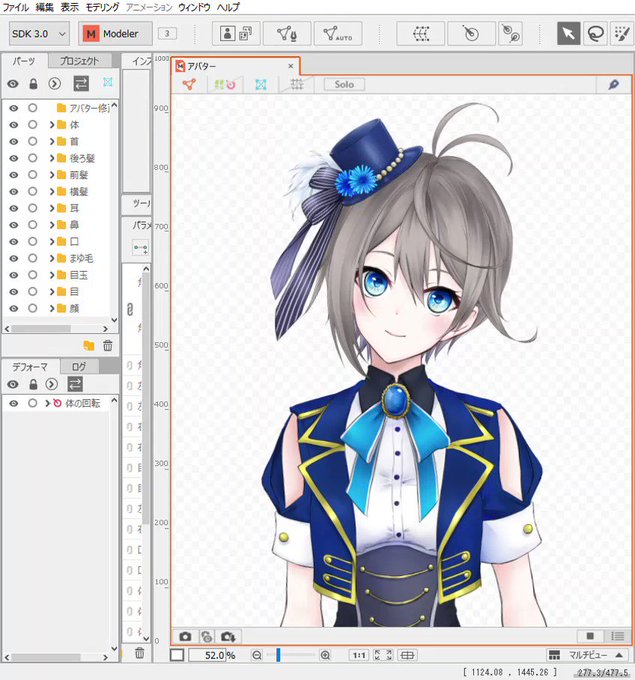635x680 pixels.
Task: Expand the 体の回転 deformer
Action: pyautogui.click(x=47, y=403)
